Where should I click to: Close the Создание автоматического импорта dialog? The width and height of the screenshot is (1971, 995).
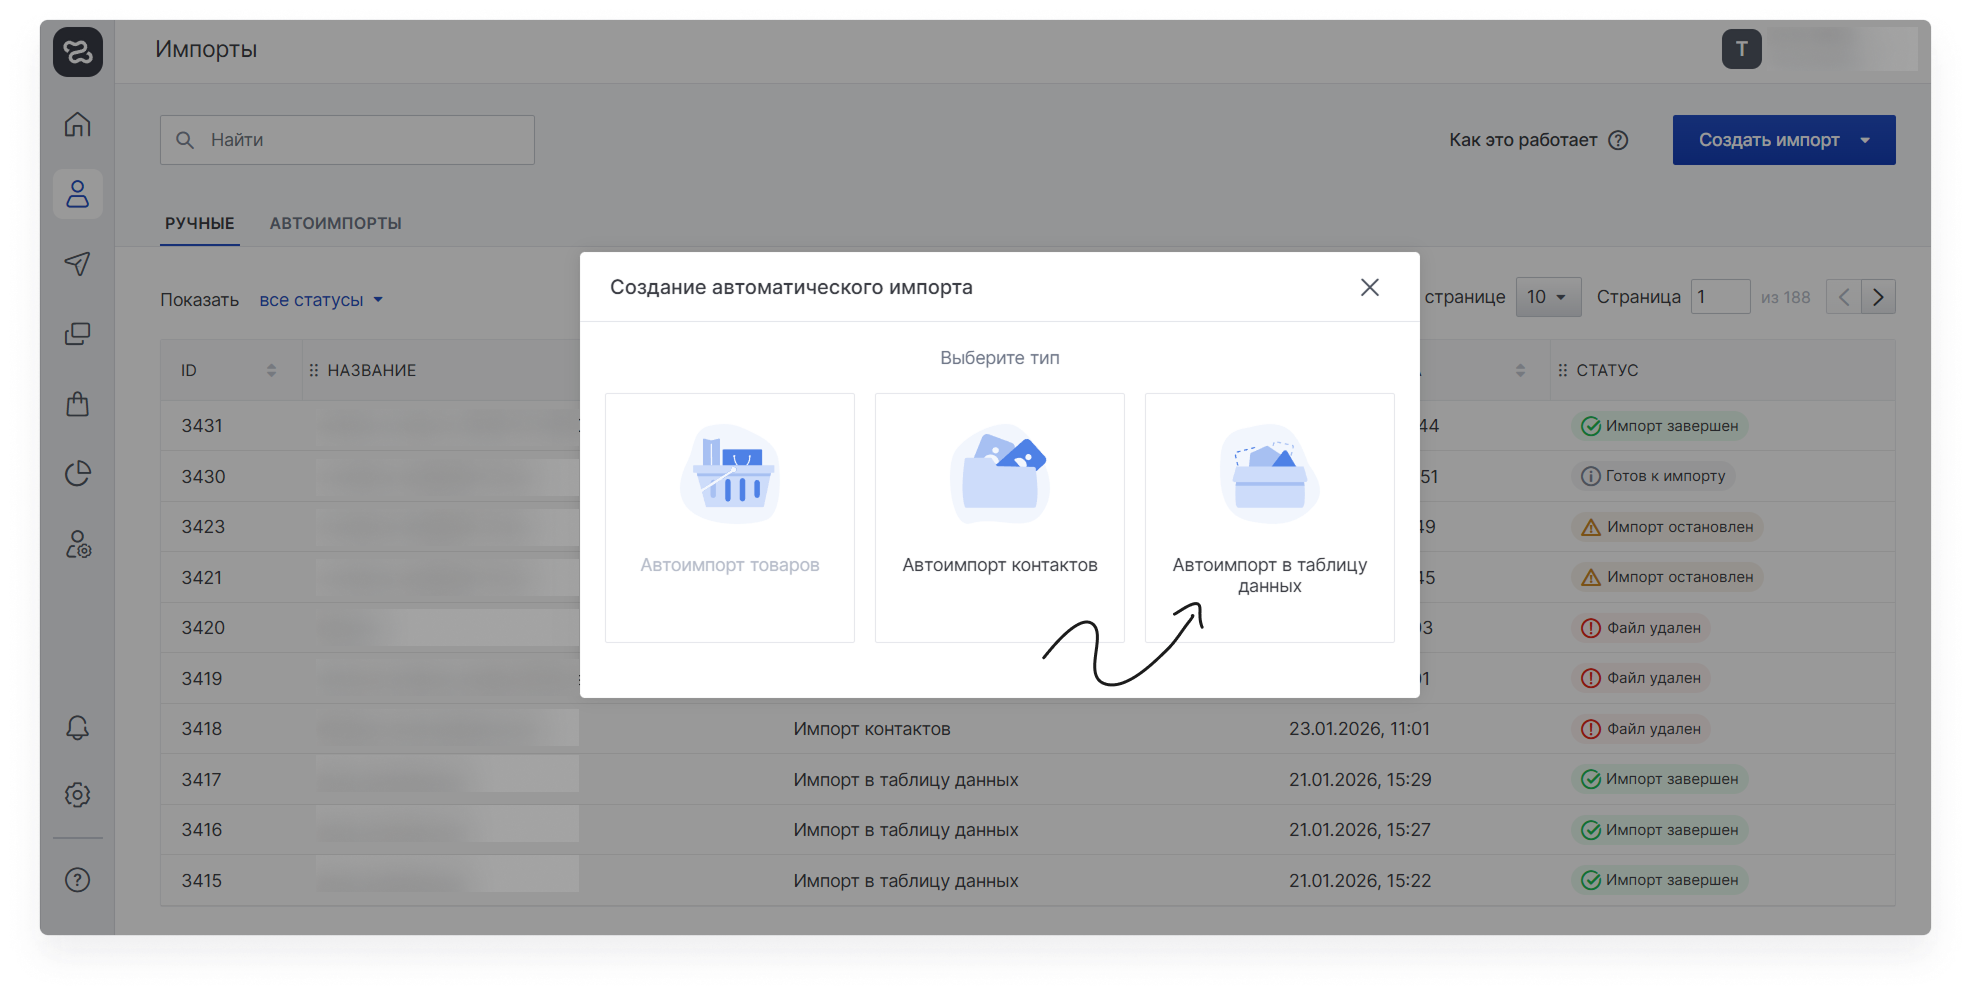1369,288
